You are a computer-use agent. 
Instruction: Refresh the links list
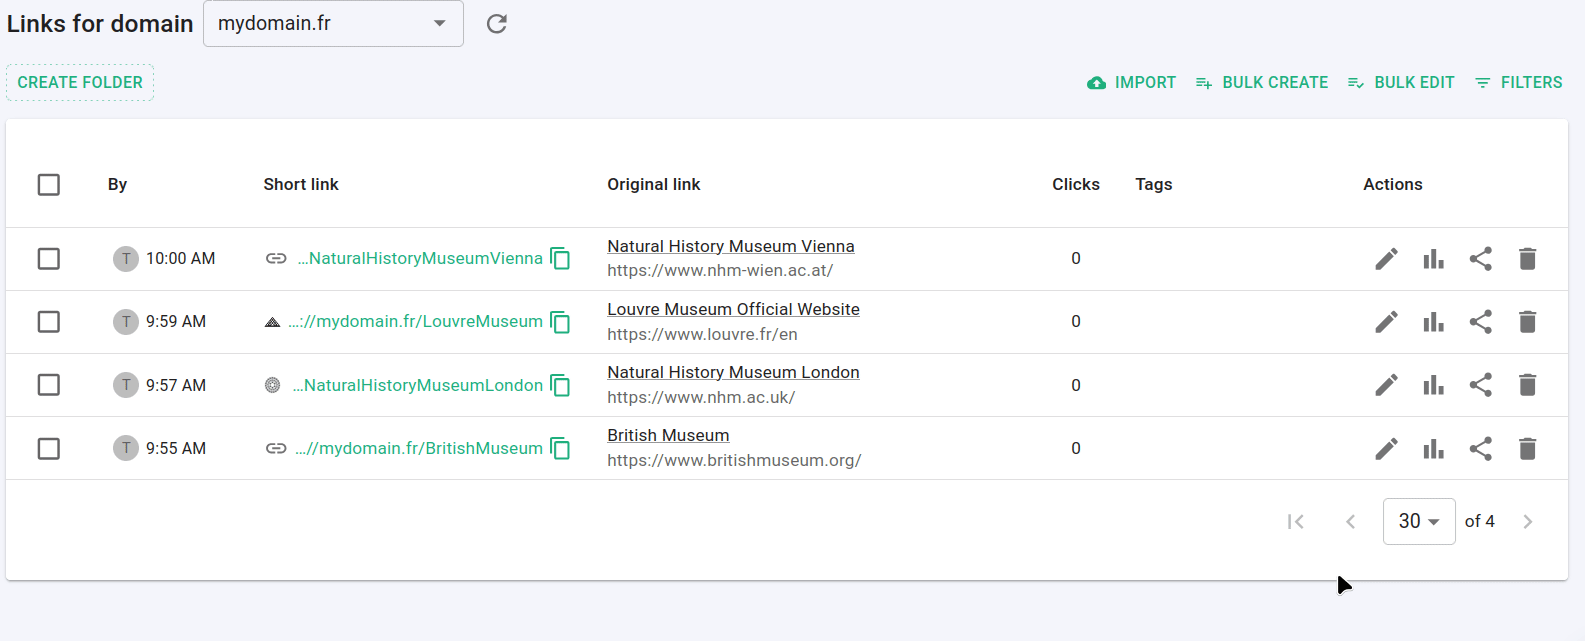coord(497,24)
